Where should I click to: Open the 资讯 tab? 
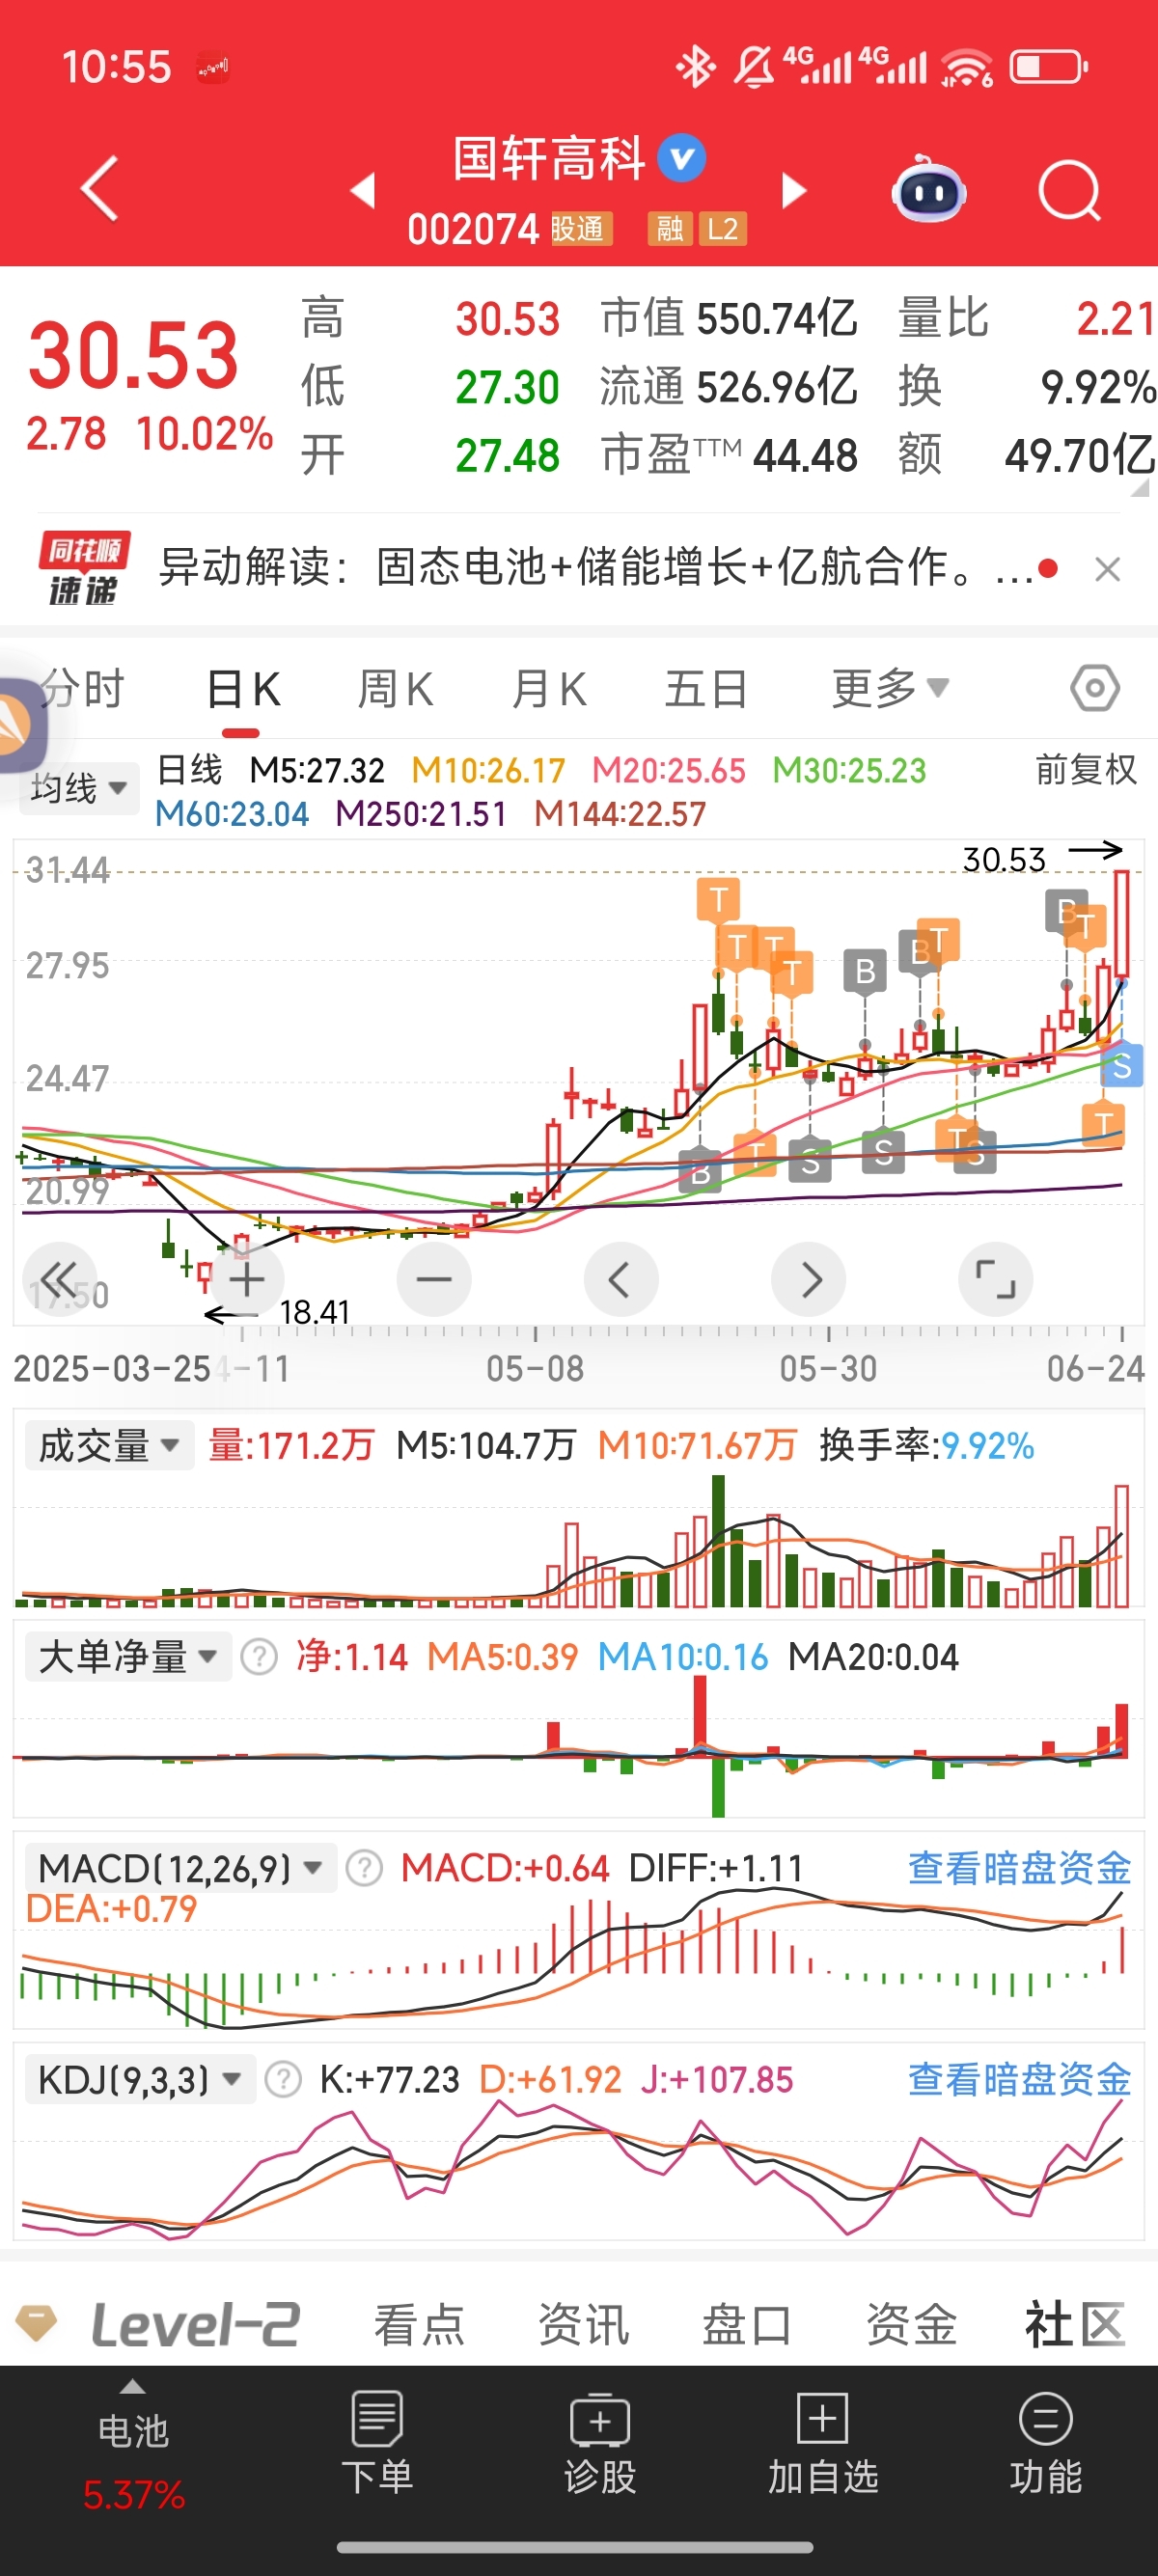583,2323
